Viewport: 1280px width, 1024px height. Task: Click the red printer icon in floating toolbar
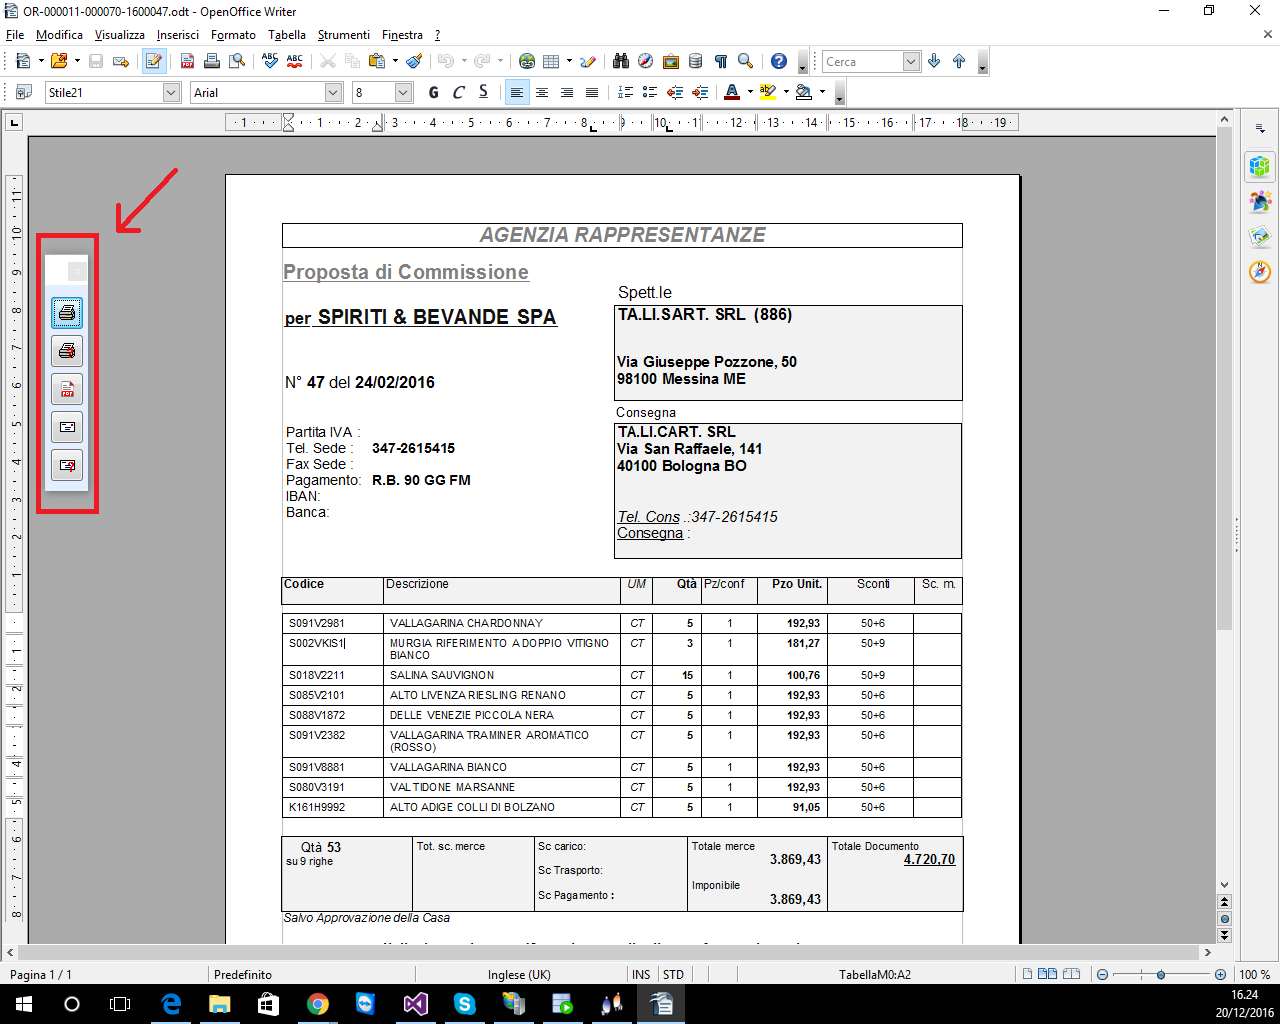click(x=67, y=351)
